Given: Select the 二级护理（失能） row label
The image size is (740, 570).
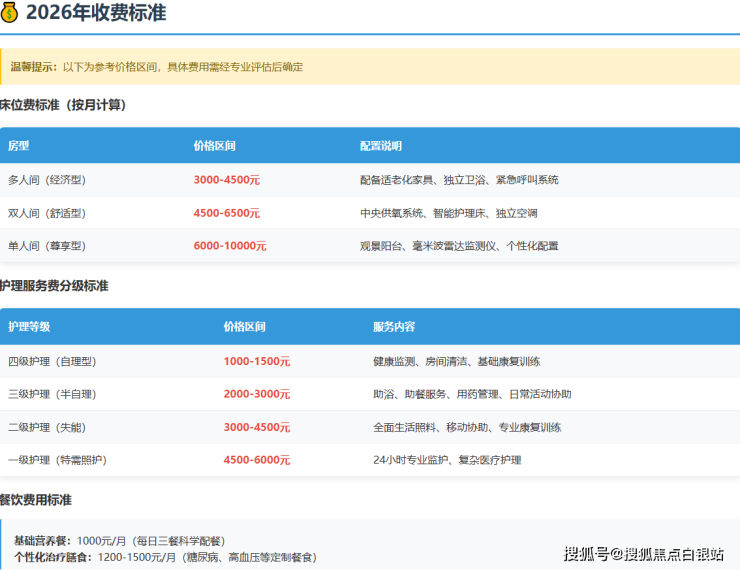Looking at the screenshot, I should 47,427.
